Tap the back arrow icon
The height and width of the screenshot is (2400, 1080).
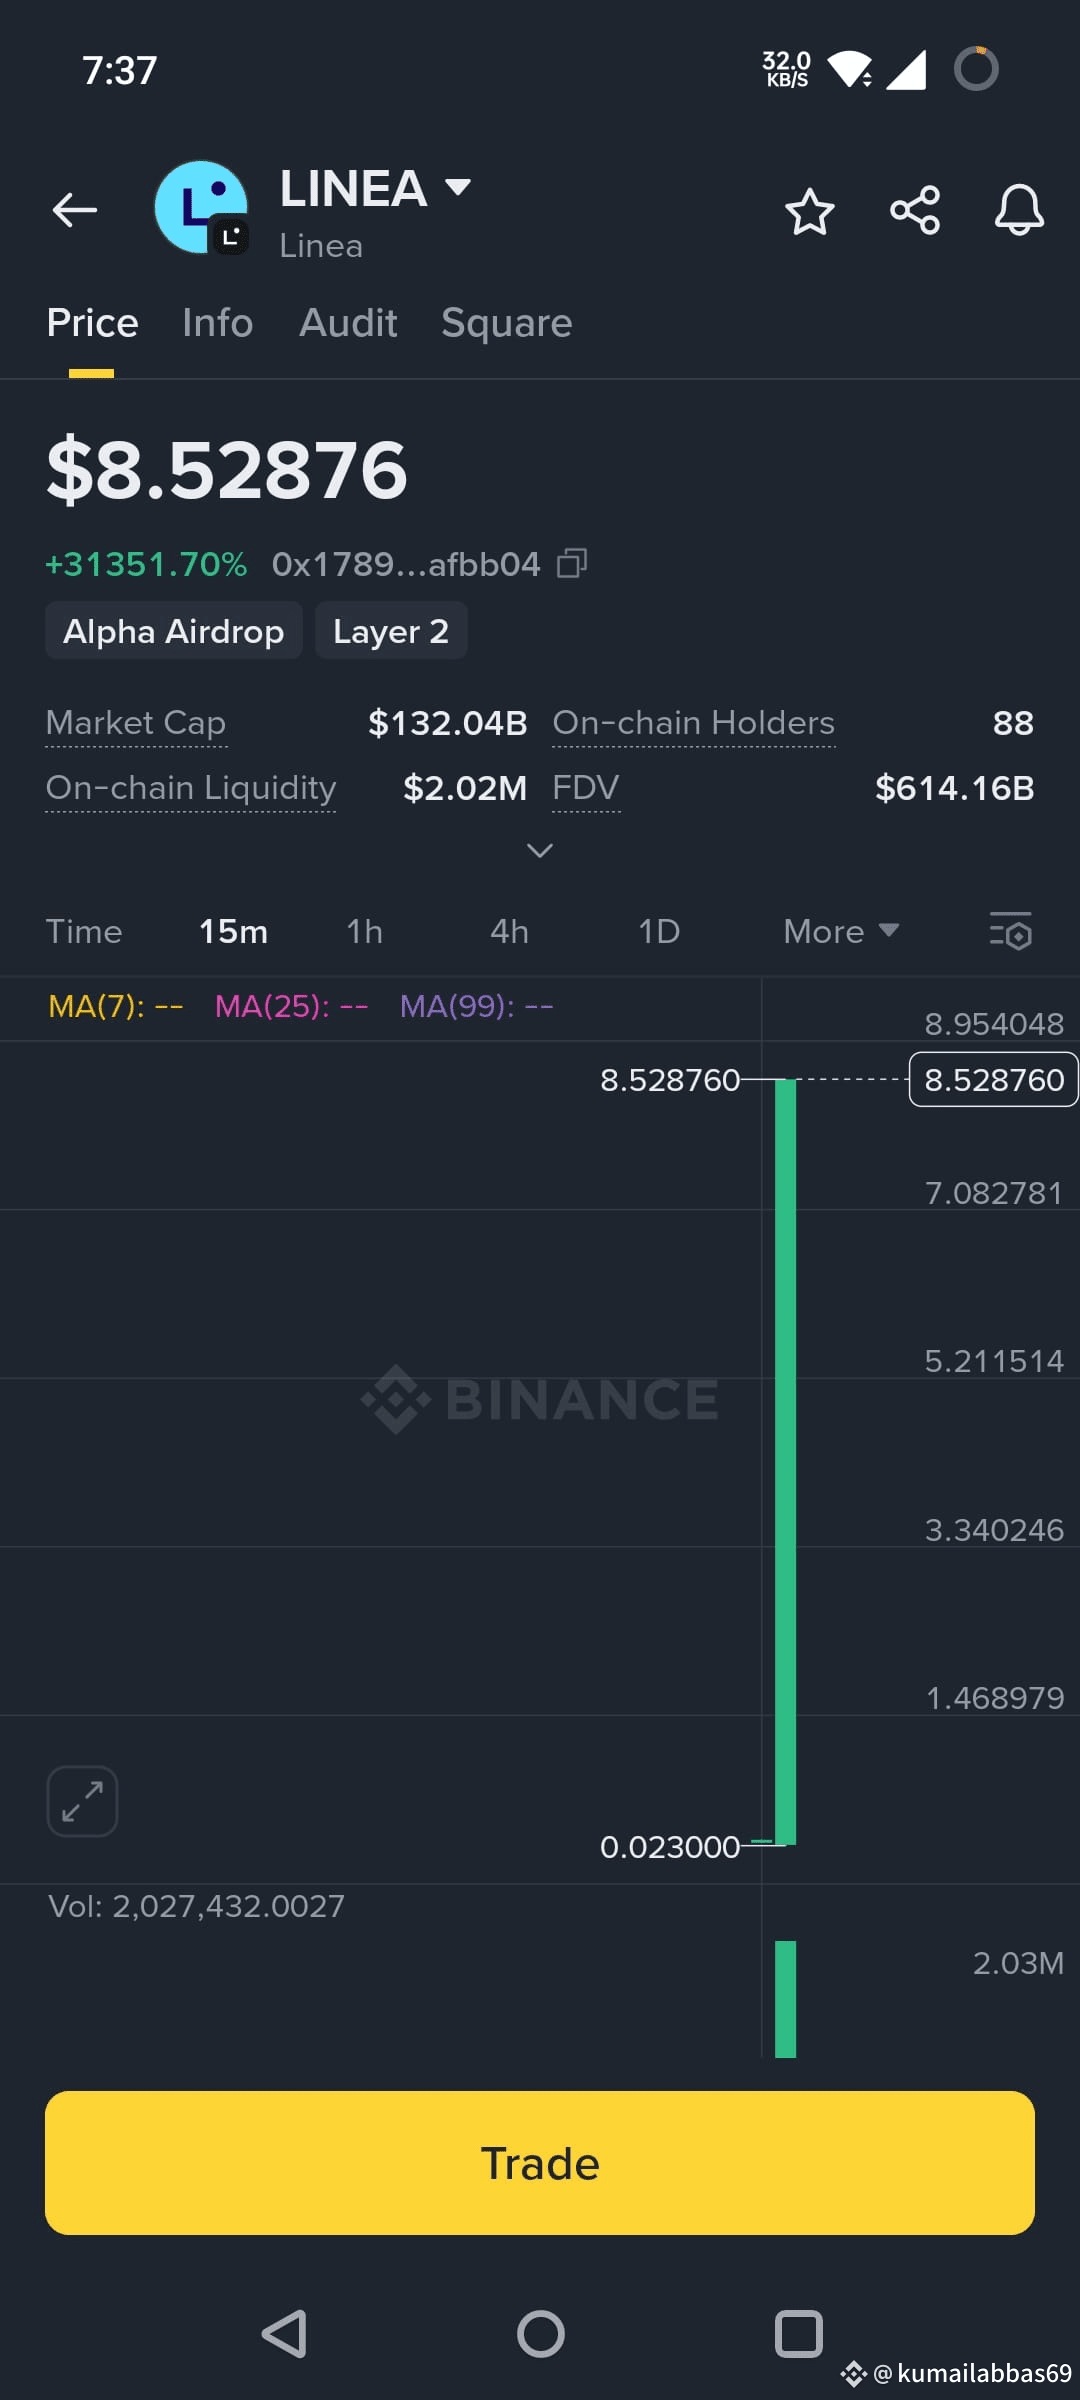[x=75, y=210]
